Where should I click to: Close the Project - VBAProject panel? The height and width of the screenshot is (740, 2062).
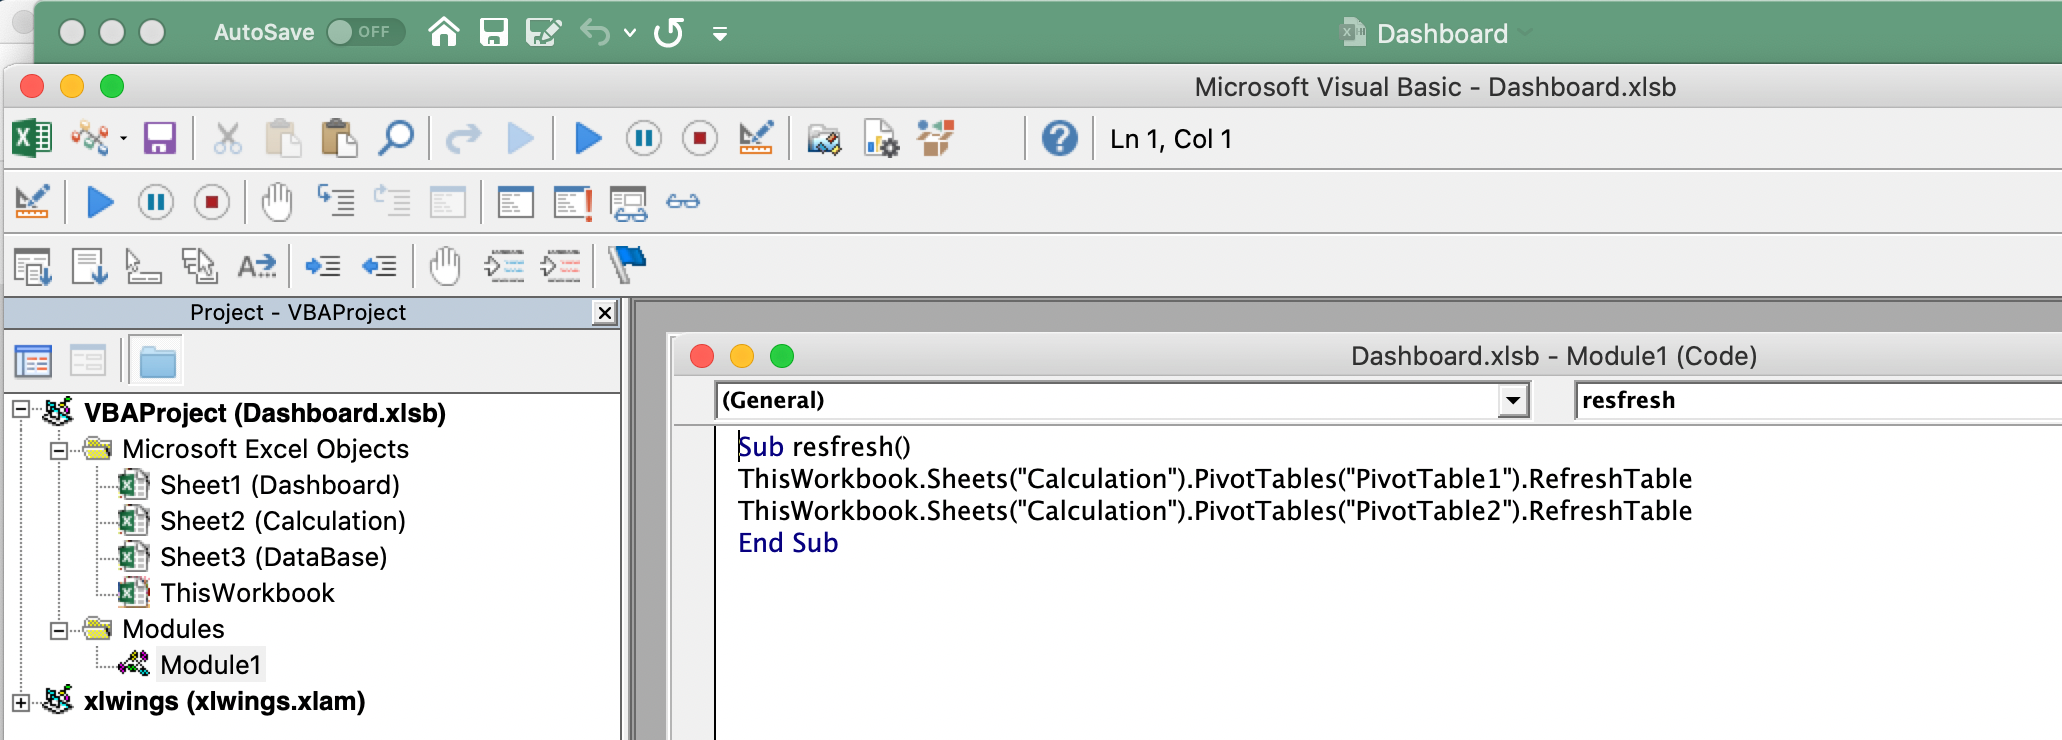click(x=604, y=313)
